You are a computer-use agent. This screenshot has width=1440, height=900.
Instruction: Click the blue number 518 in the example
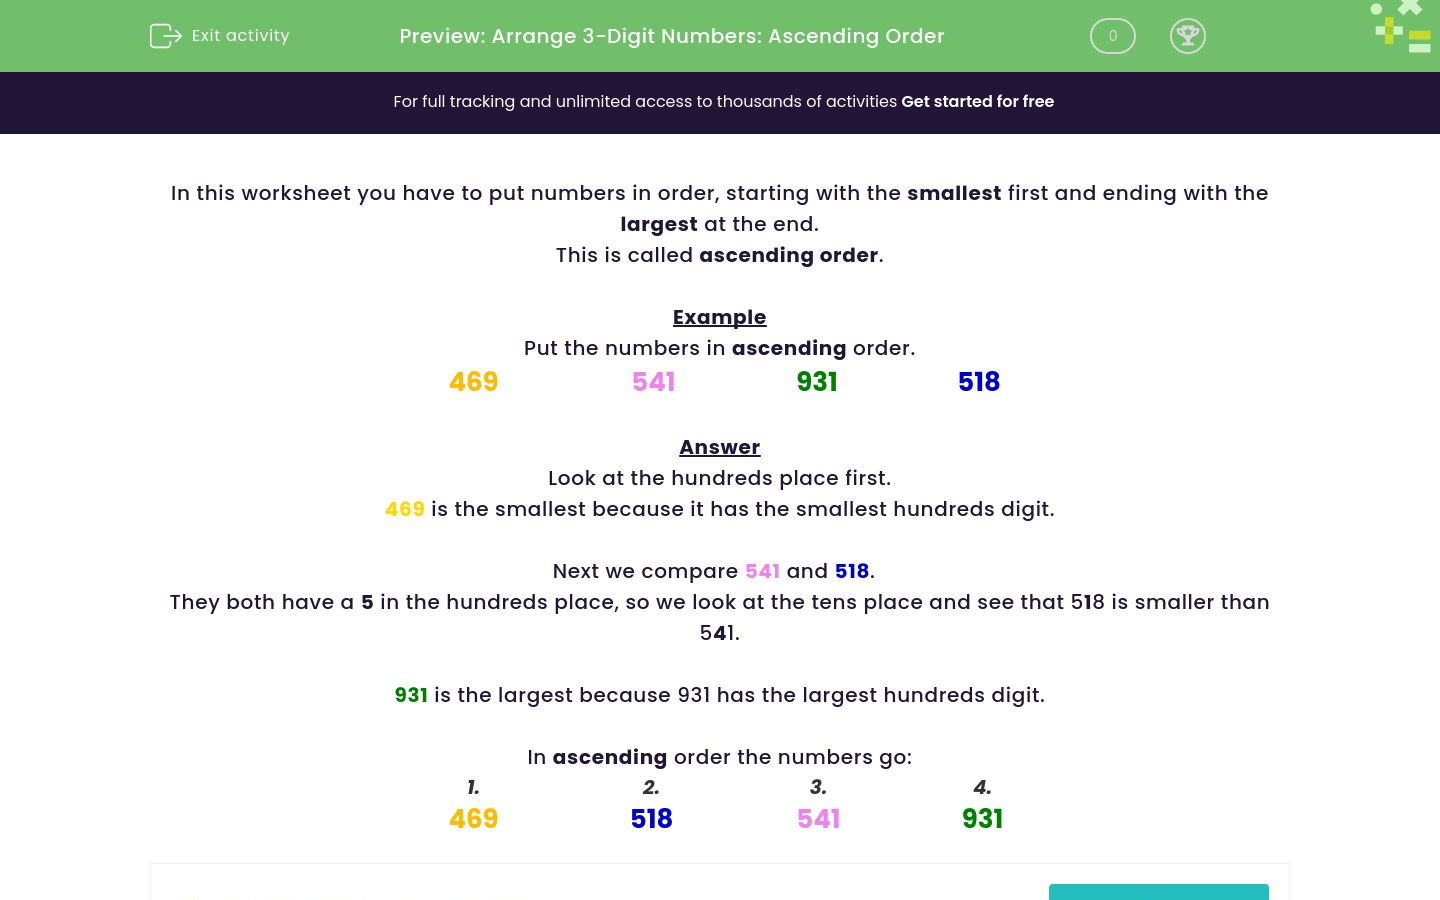pos(978,382)
